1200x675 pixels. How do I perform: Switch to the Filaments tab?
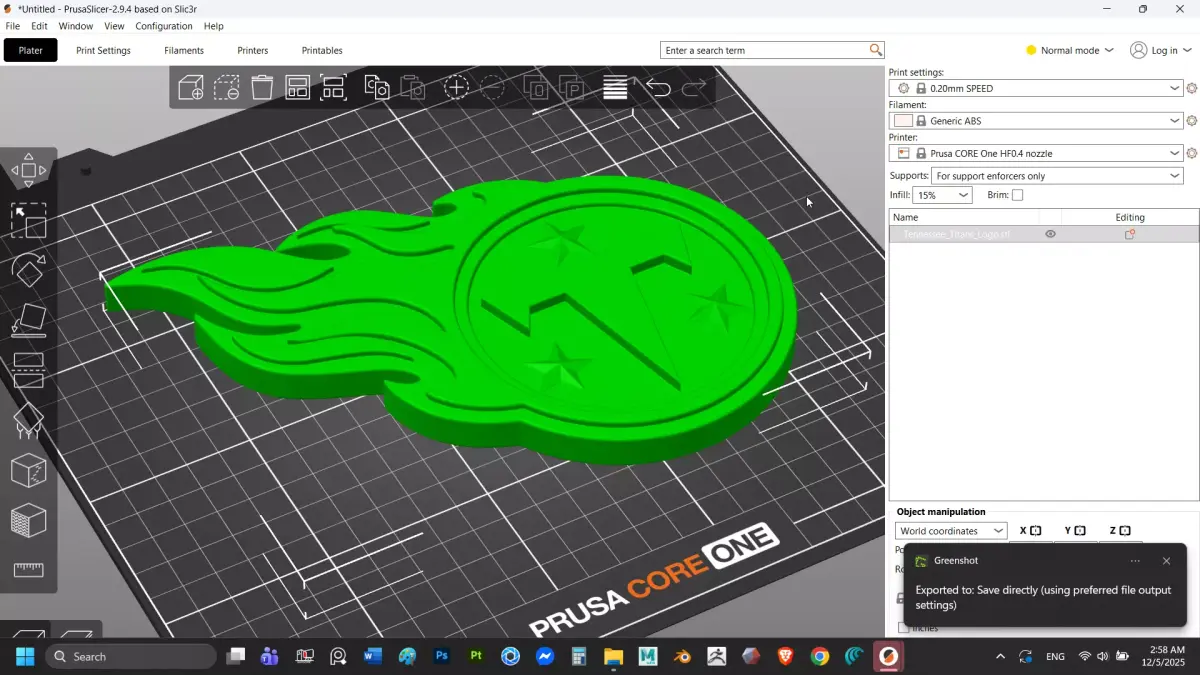[184, 50]
